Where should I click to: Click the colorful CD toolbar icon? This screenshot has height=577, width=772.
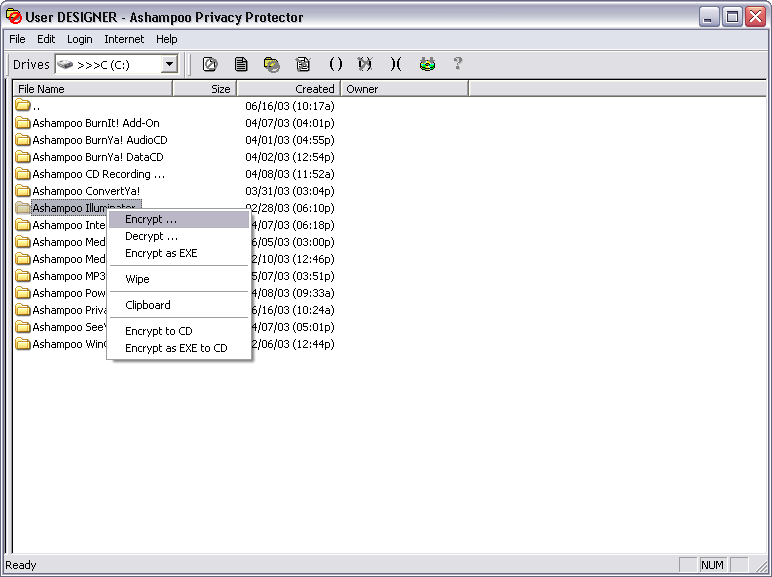click(427, 64)
